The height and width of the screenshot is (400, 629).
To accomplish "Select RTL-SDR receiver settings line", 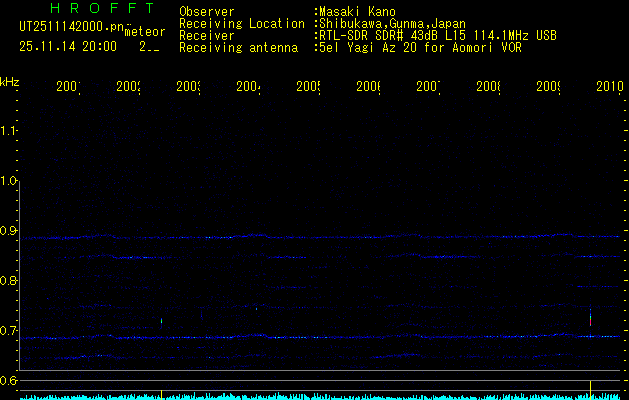I will 438,35.
